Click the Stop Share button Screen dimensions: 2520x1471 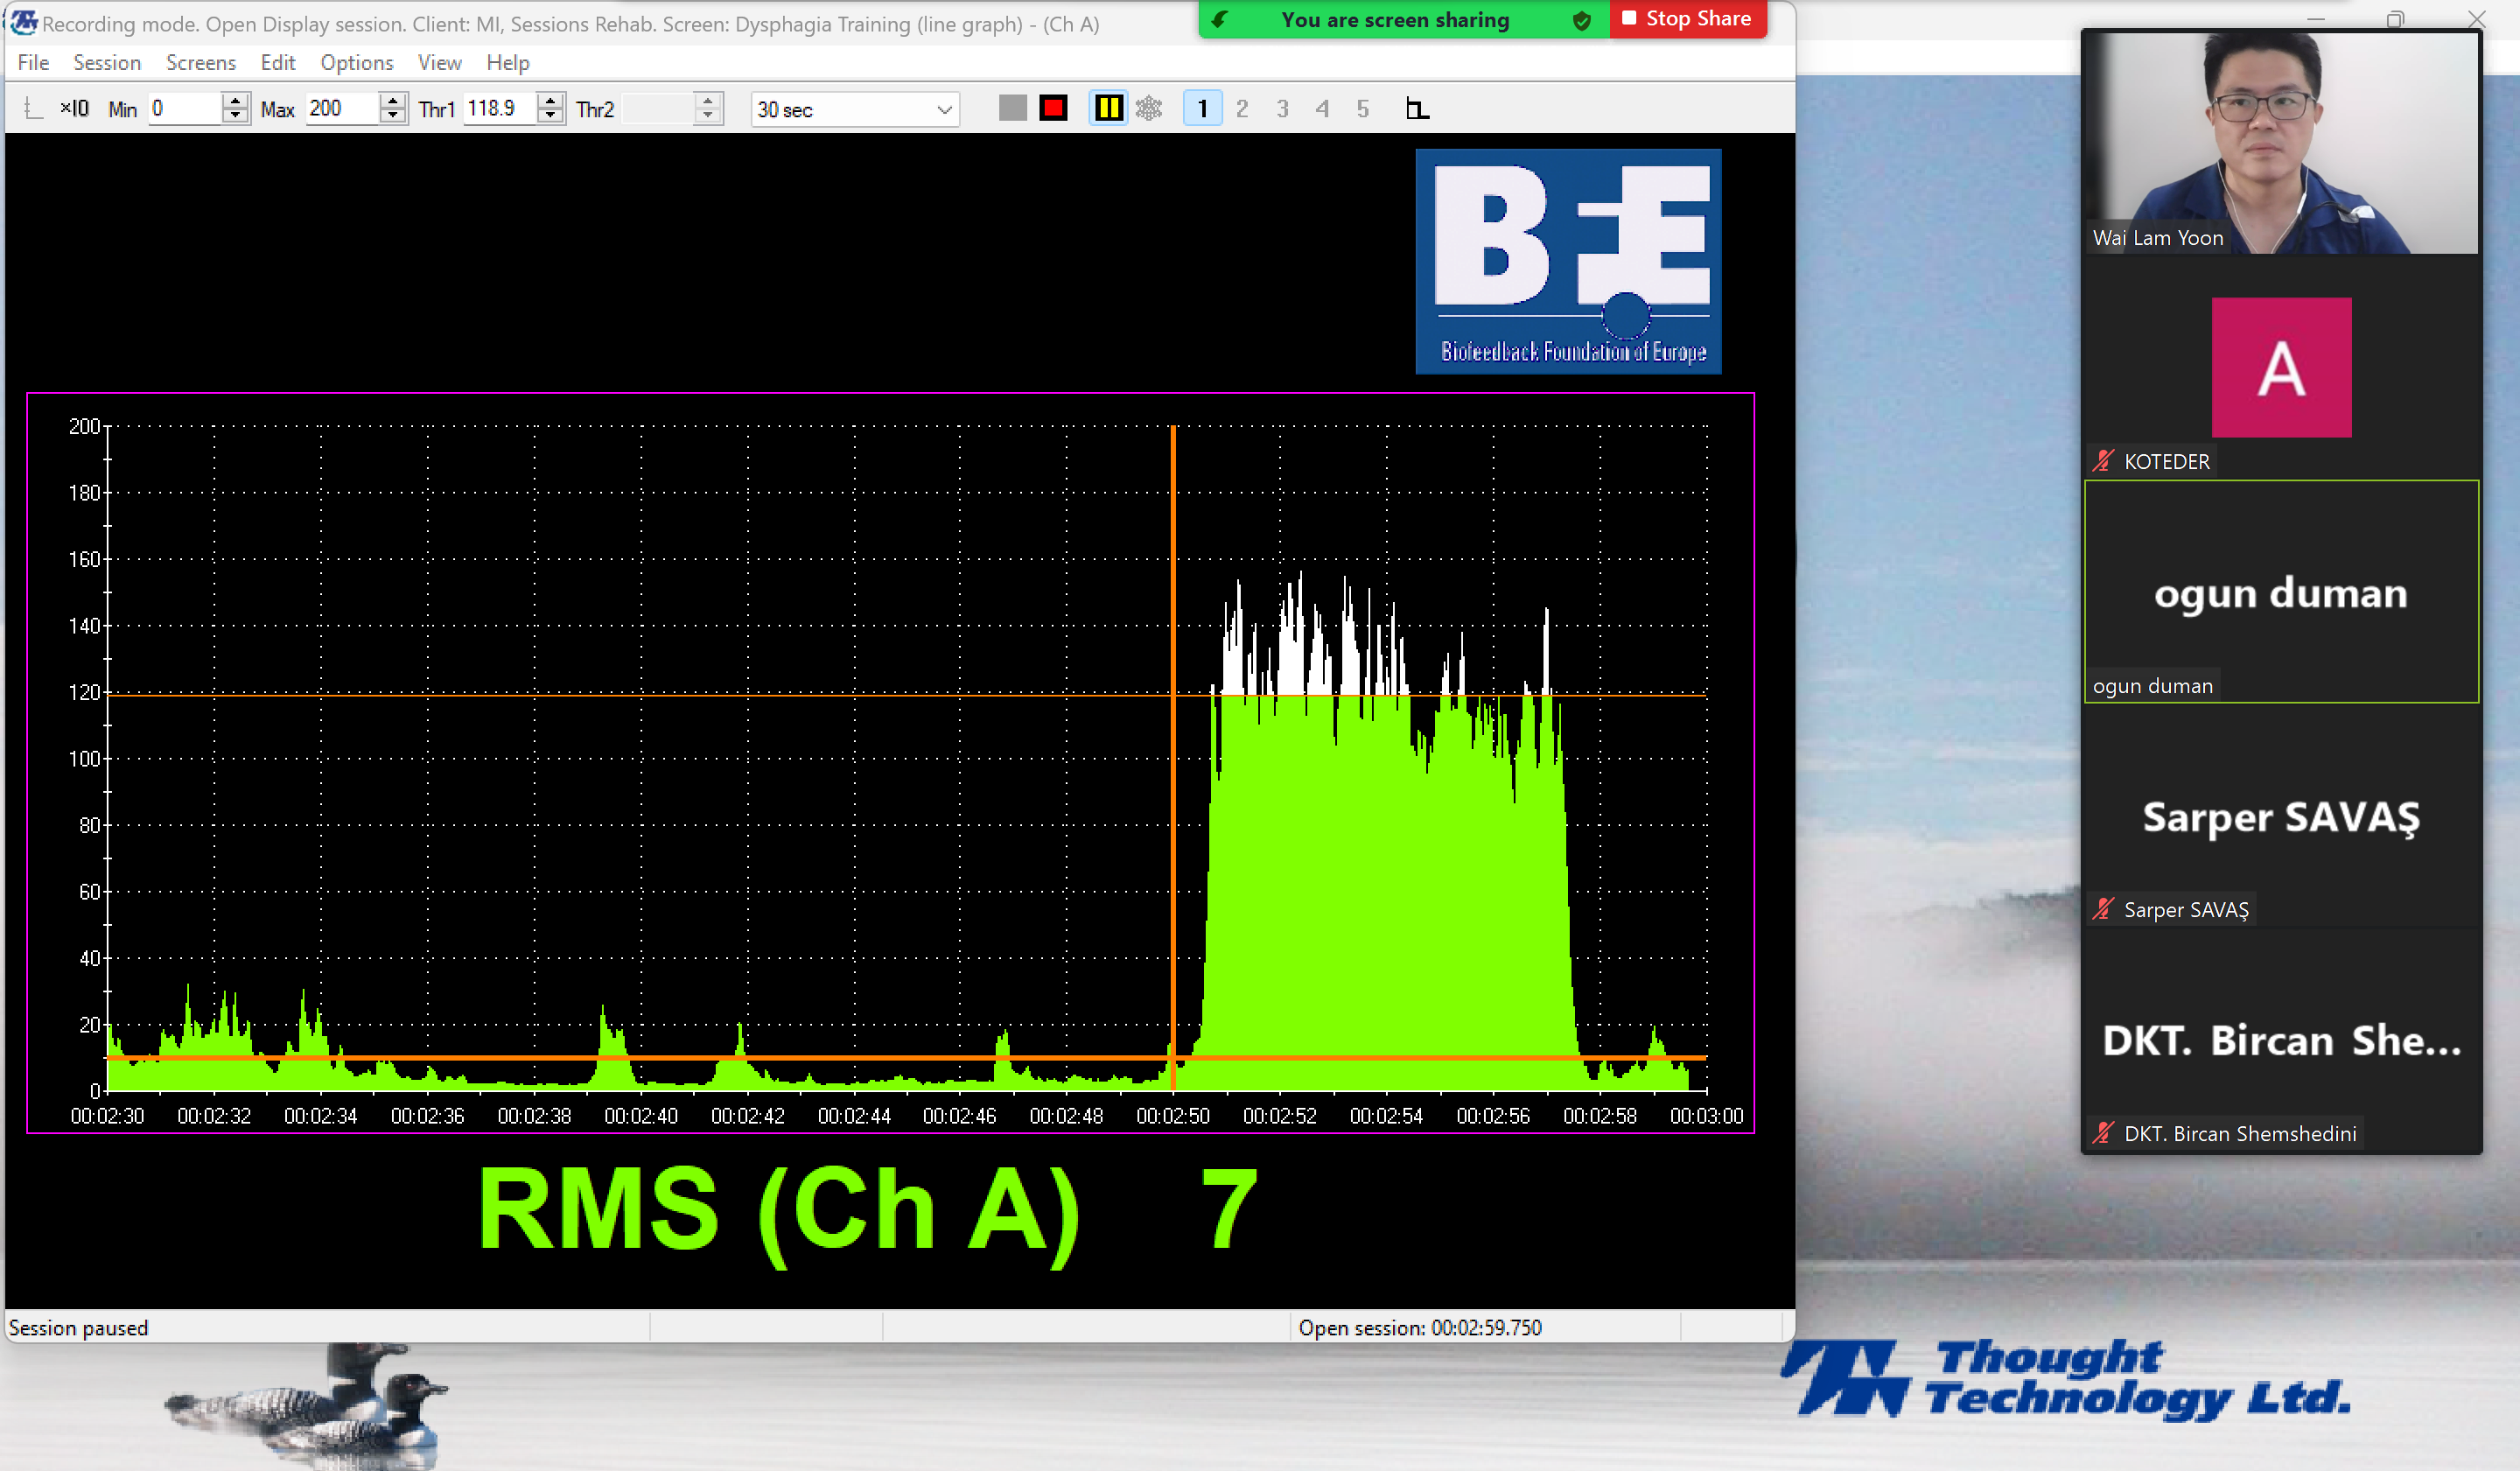[x=1687, y=19]
